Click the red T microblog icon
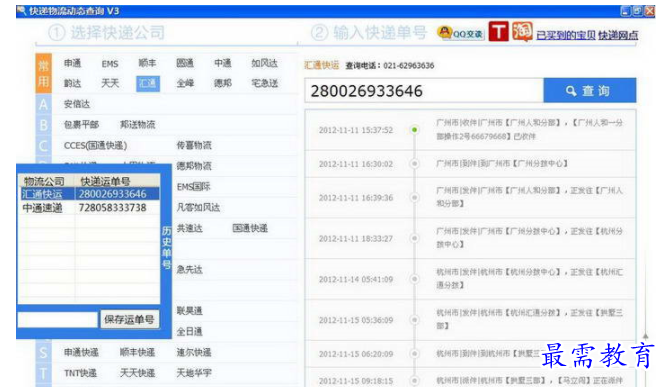The width and height of the screenshot is (663, 387). 499,32
